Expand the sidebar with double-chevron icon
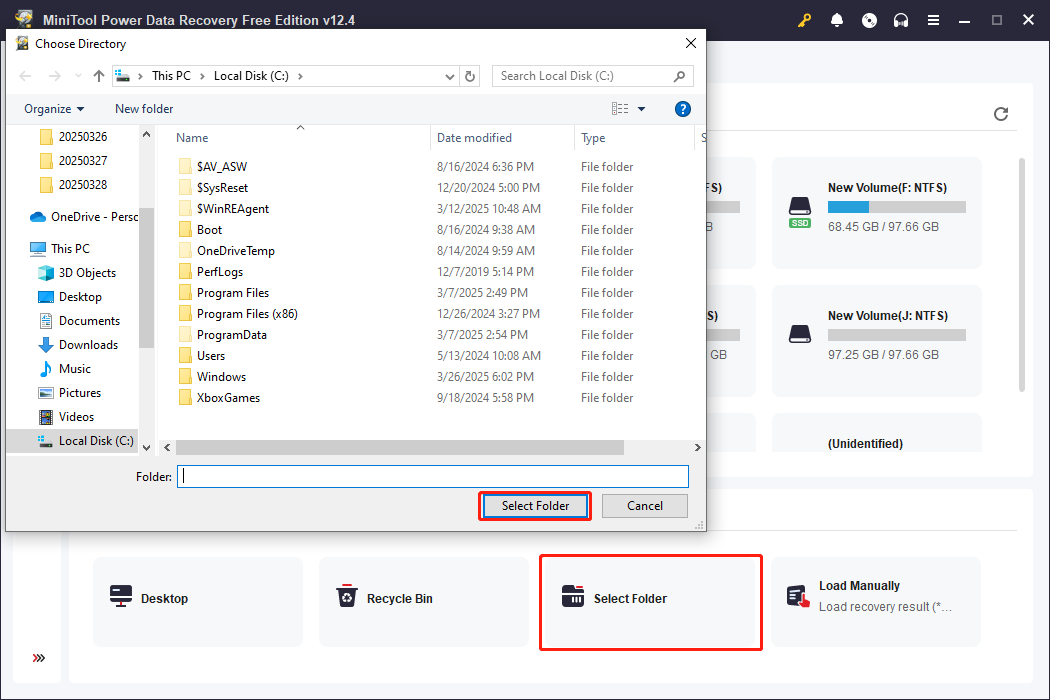The width and height of the screenshot is (1050, 700). 39,658
